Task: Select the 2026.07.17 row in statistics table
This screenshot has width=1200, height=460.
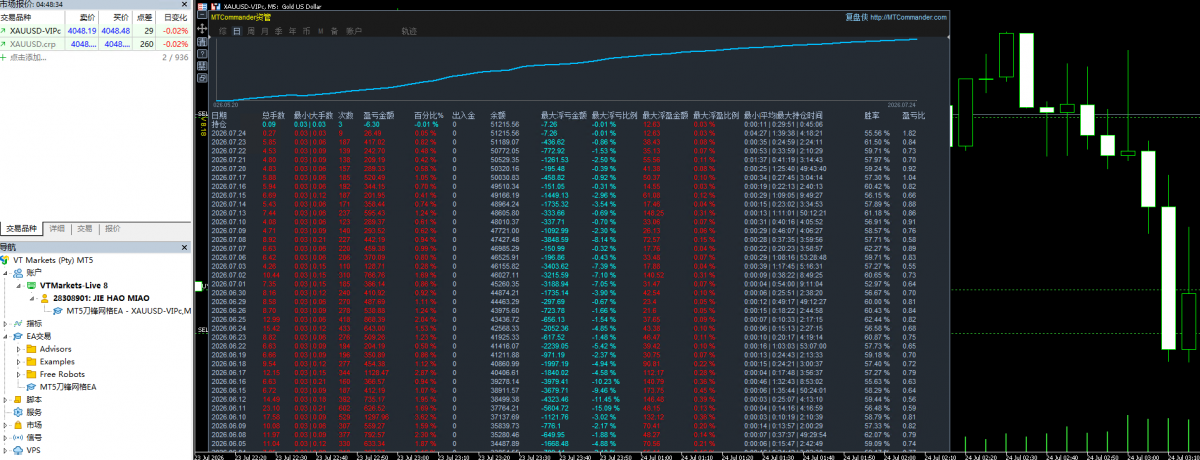Action: [577, 177]
